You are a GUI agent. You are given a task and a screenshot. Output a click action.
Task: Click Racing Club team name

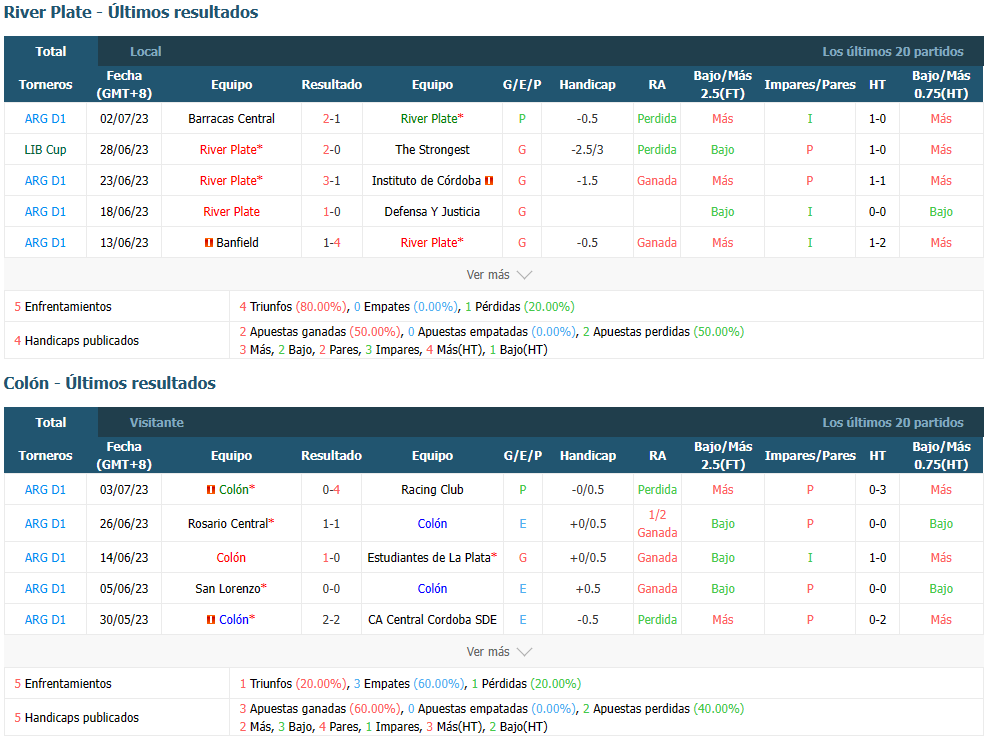(x=432, y=490)
